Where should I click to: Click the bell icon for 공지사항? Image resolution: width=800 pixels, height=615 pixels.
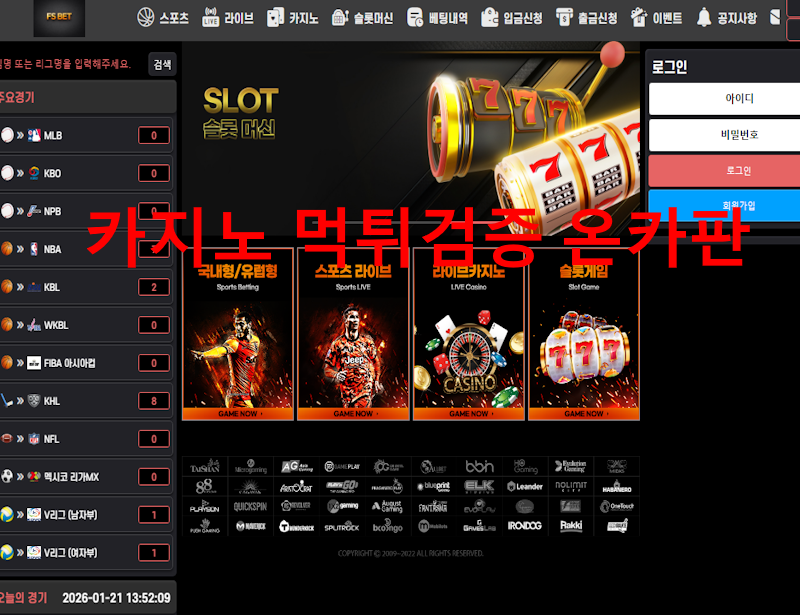pyautogui.click(x=704, y=17)
